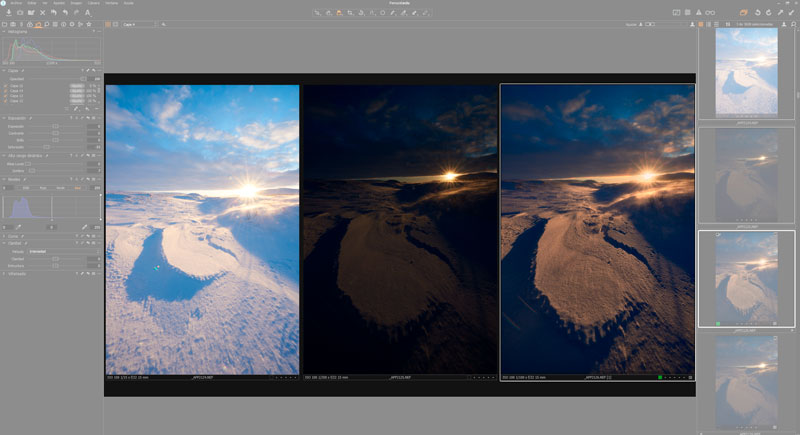Toggle the top layer checkbox in Capas
The image size is (800, 435).
click(x=5, y=86)
